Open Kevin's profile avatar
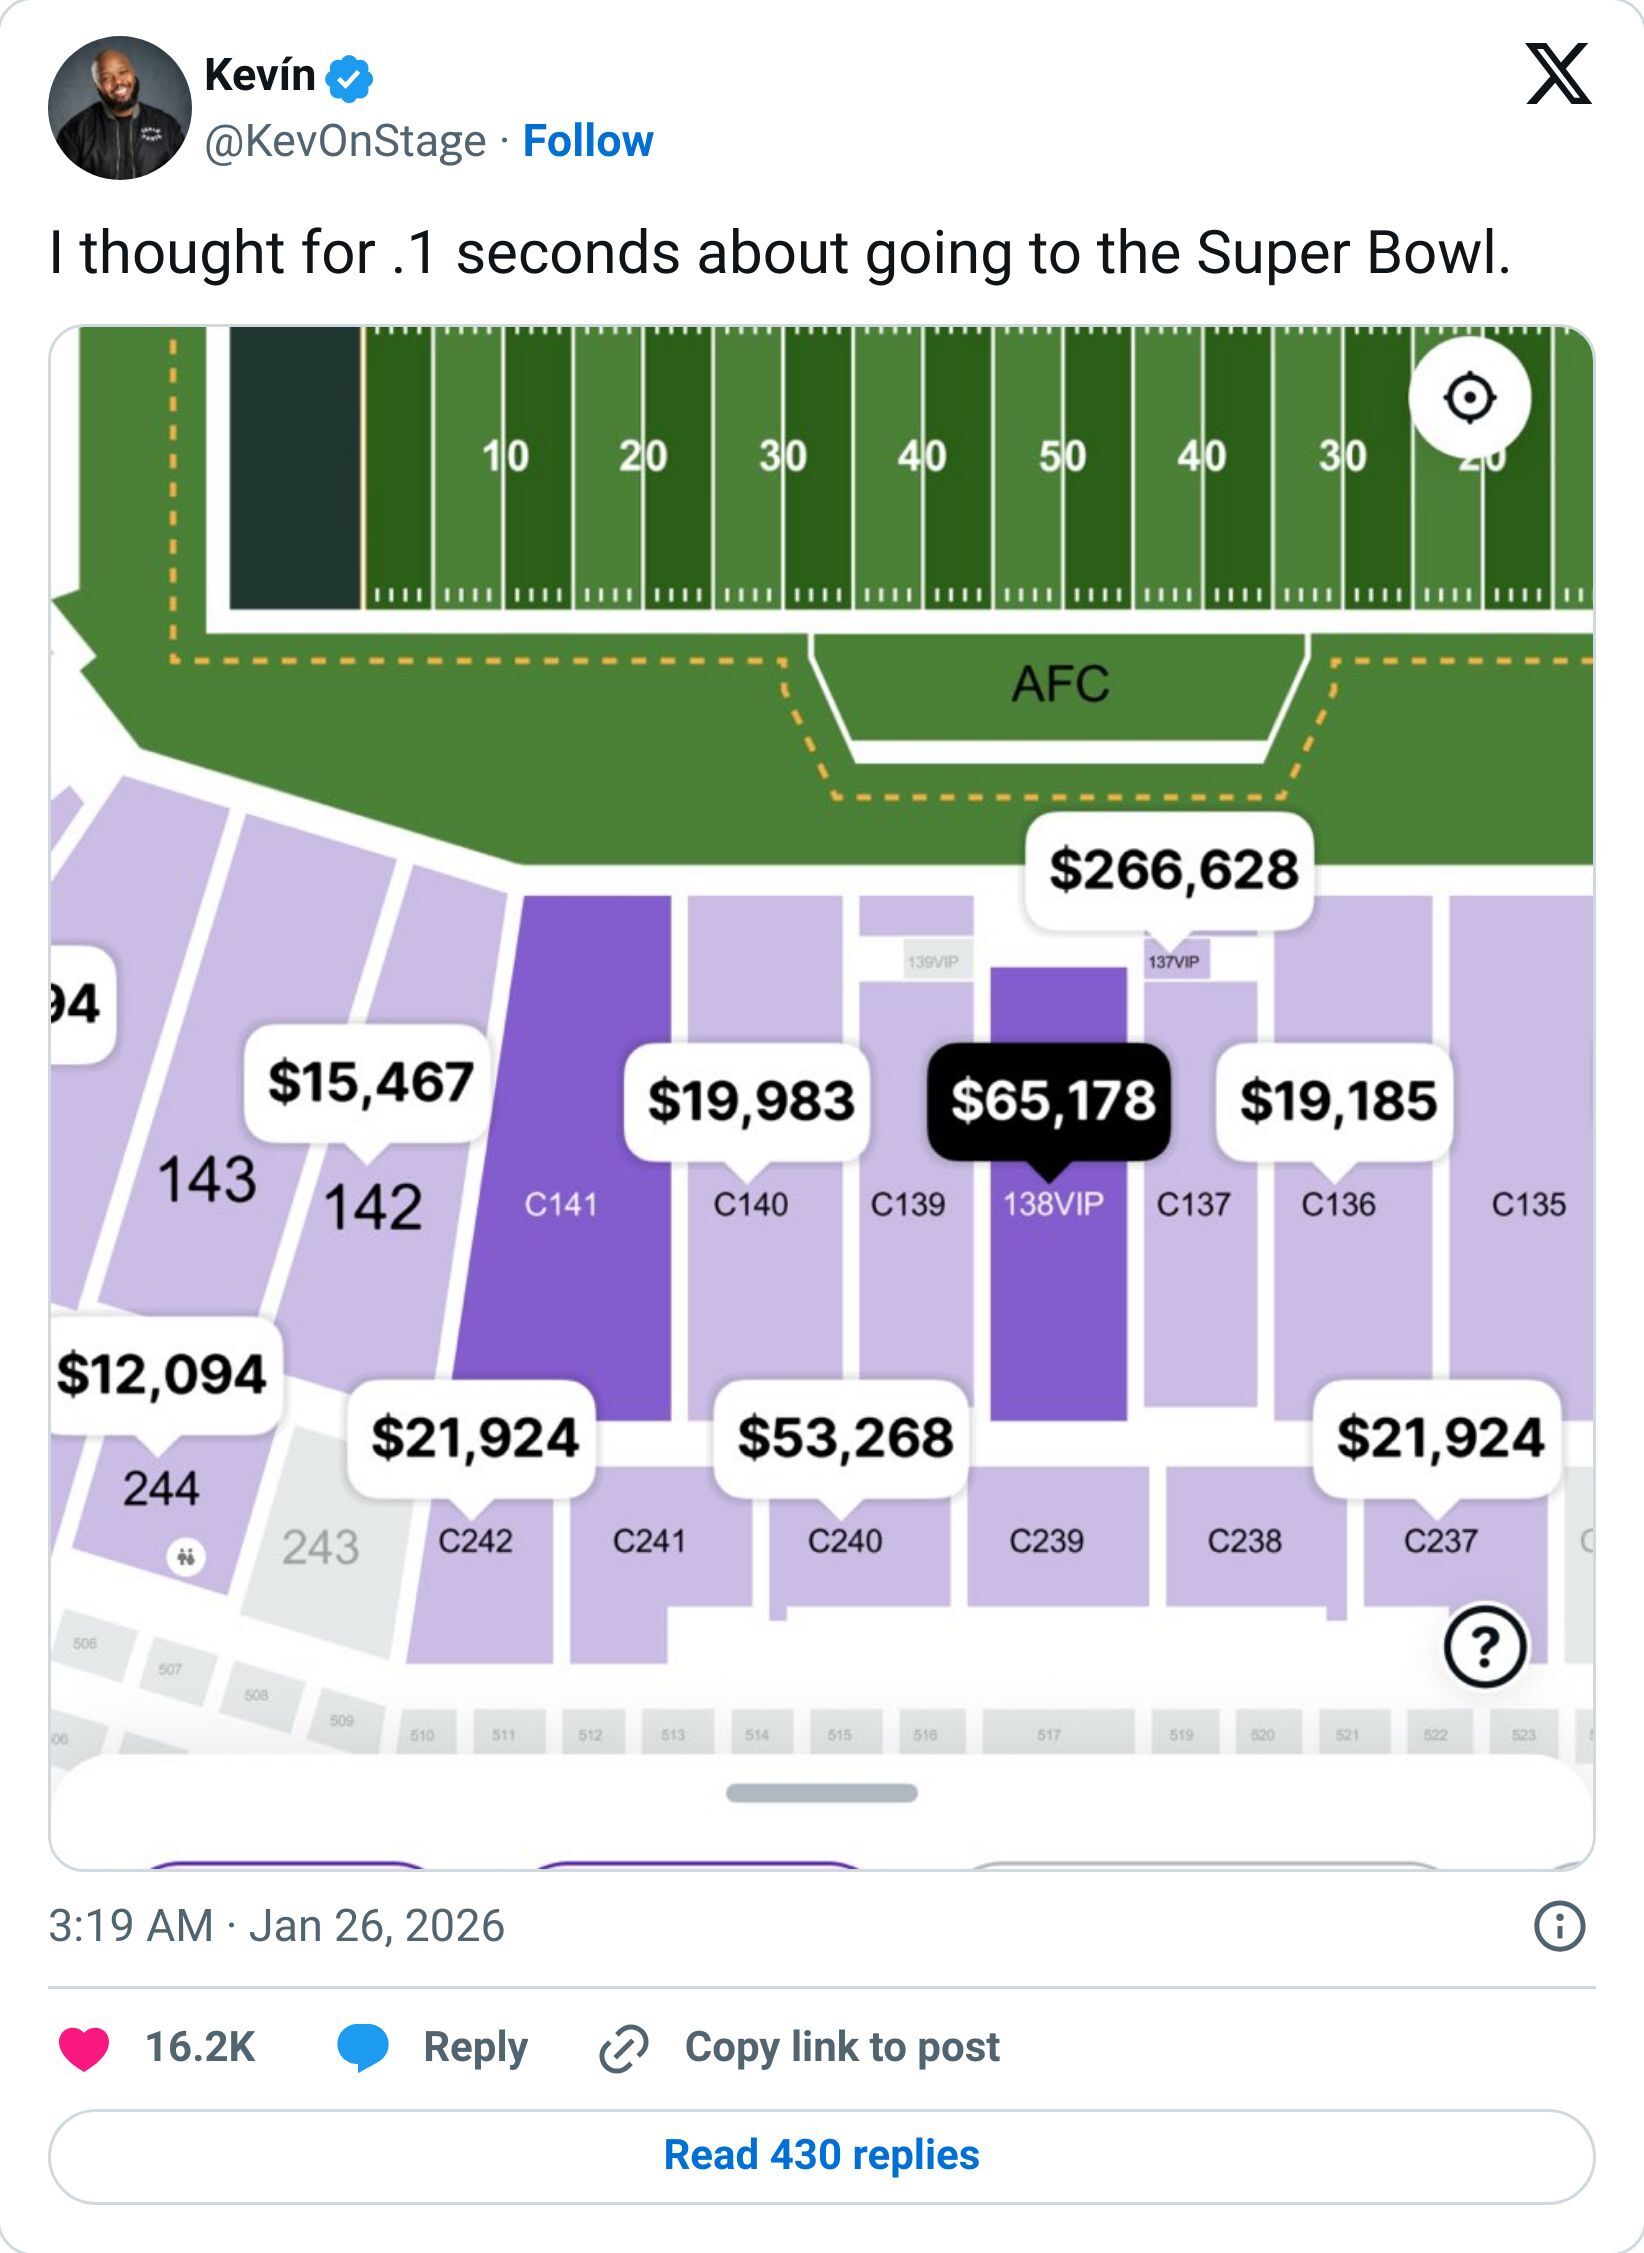Viewport: 1644px width, 2253px height. pyautogui.click(x=119, y=108)
